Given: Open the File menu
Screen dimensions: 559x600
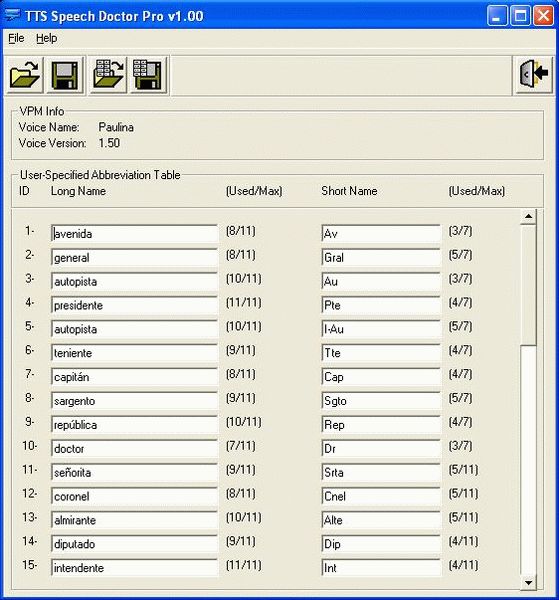Looking at the screenshot, I should [x=16, y=38].
